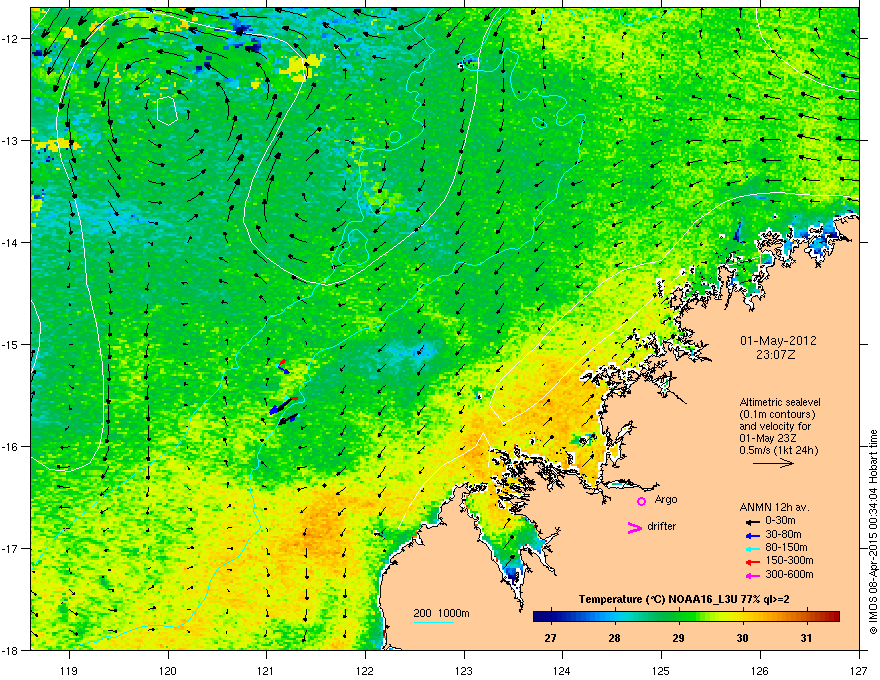
Task: Click the blue 30-80m legend arrow
Action: pyautogui.click(x=752, y=535)
